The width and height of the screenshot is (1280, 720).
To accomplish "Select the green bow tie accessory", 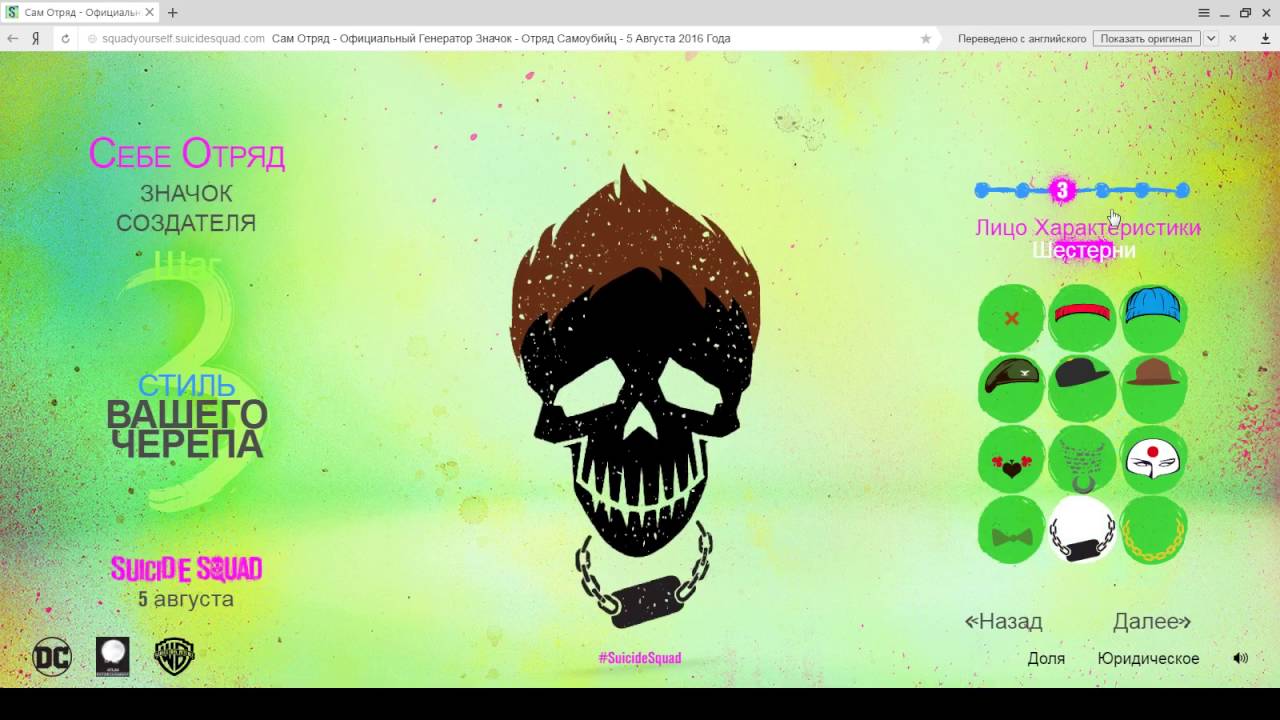I will pos(1011,530).
